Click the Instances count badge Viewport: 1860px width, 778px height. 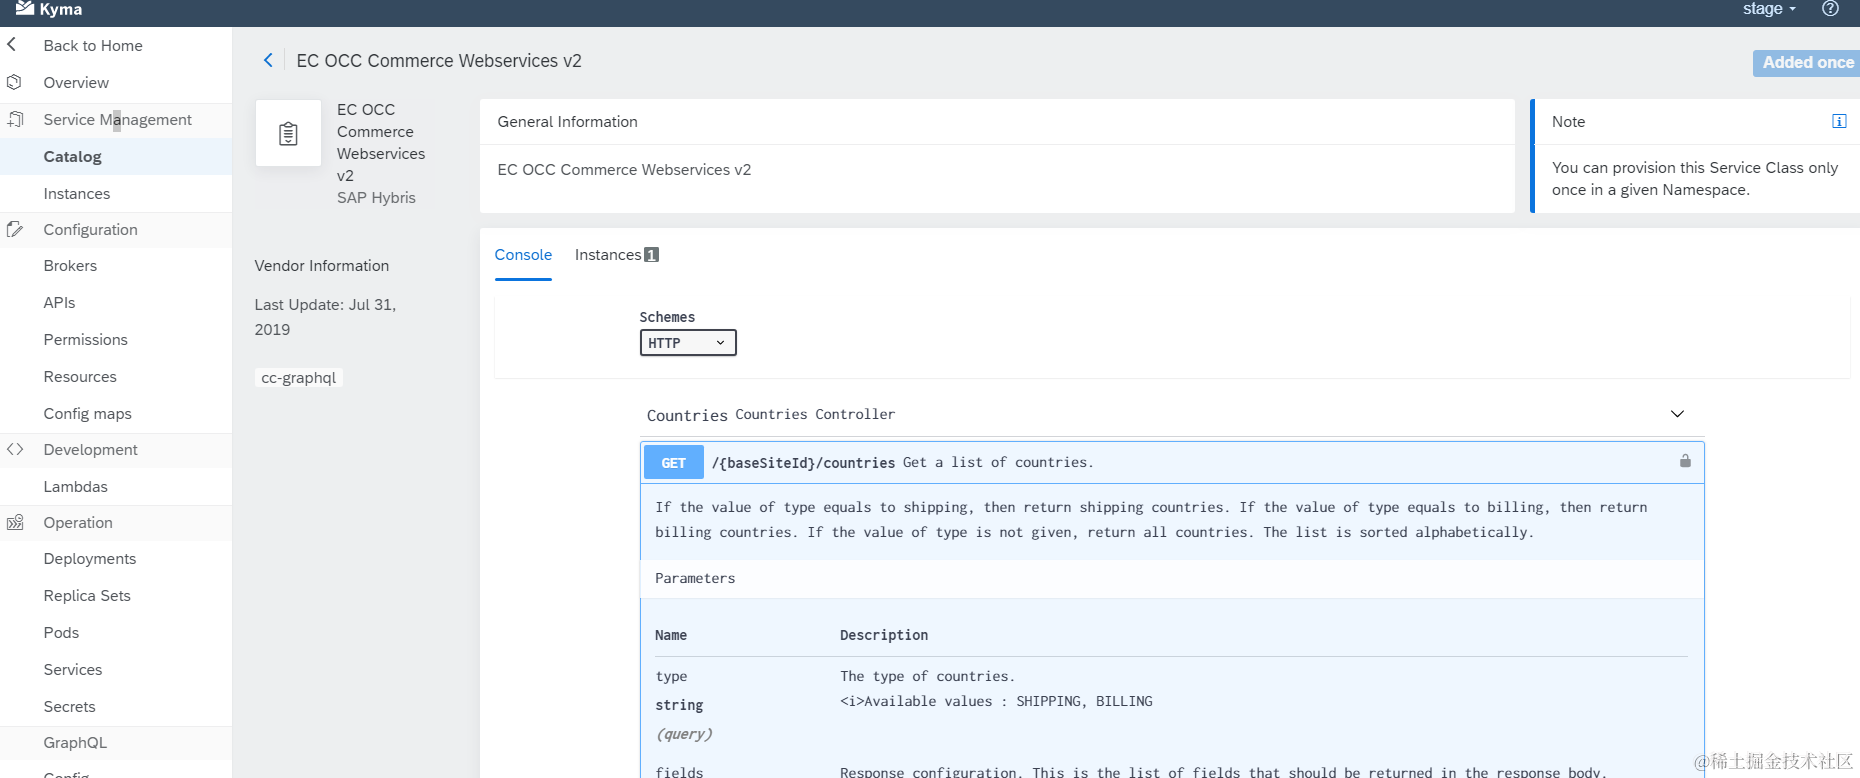[x=651, y=255]
